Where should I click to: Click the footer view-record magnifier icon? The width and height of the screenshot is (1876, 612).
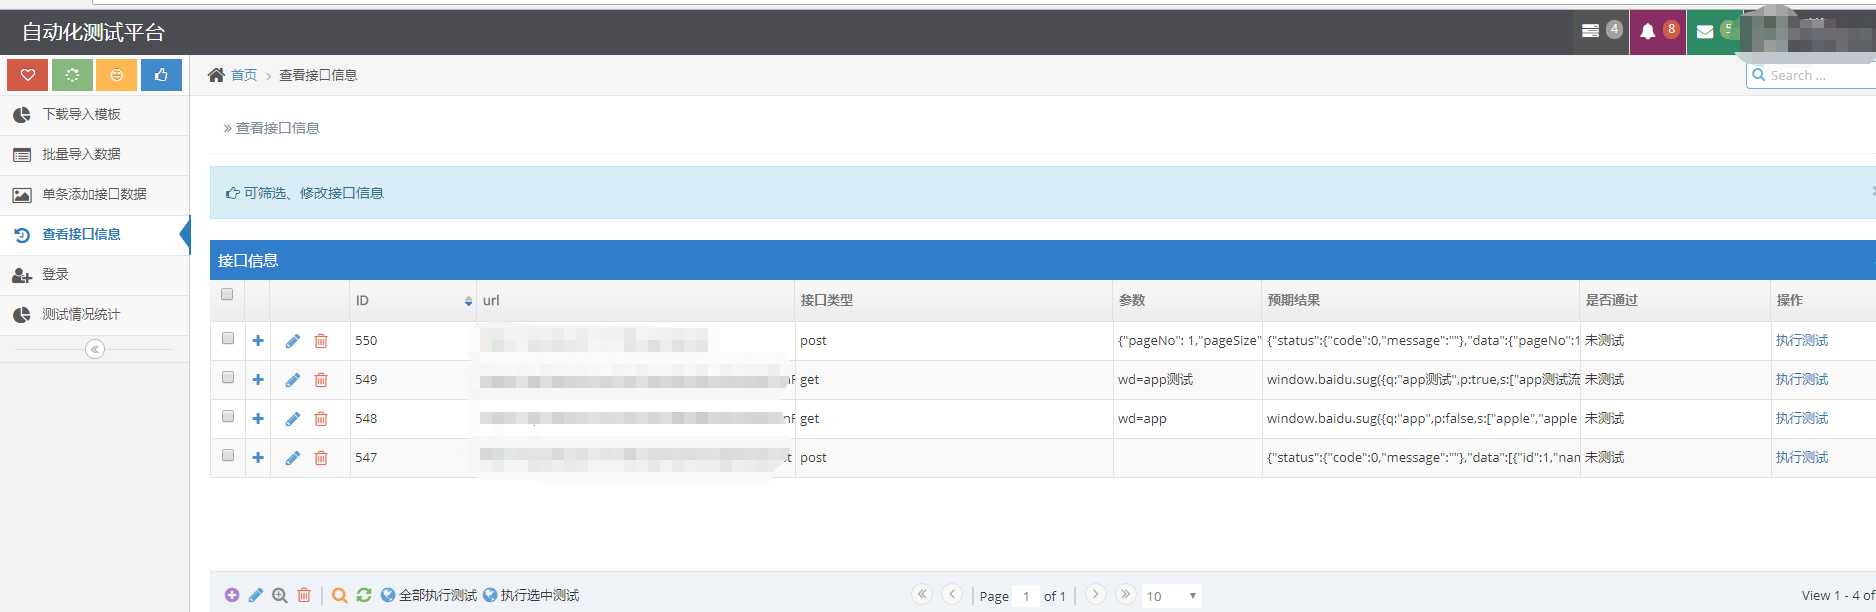(x=280, y=595)
